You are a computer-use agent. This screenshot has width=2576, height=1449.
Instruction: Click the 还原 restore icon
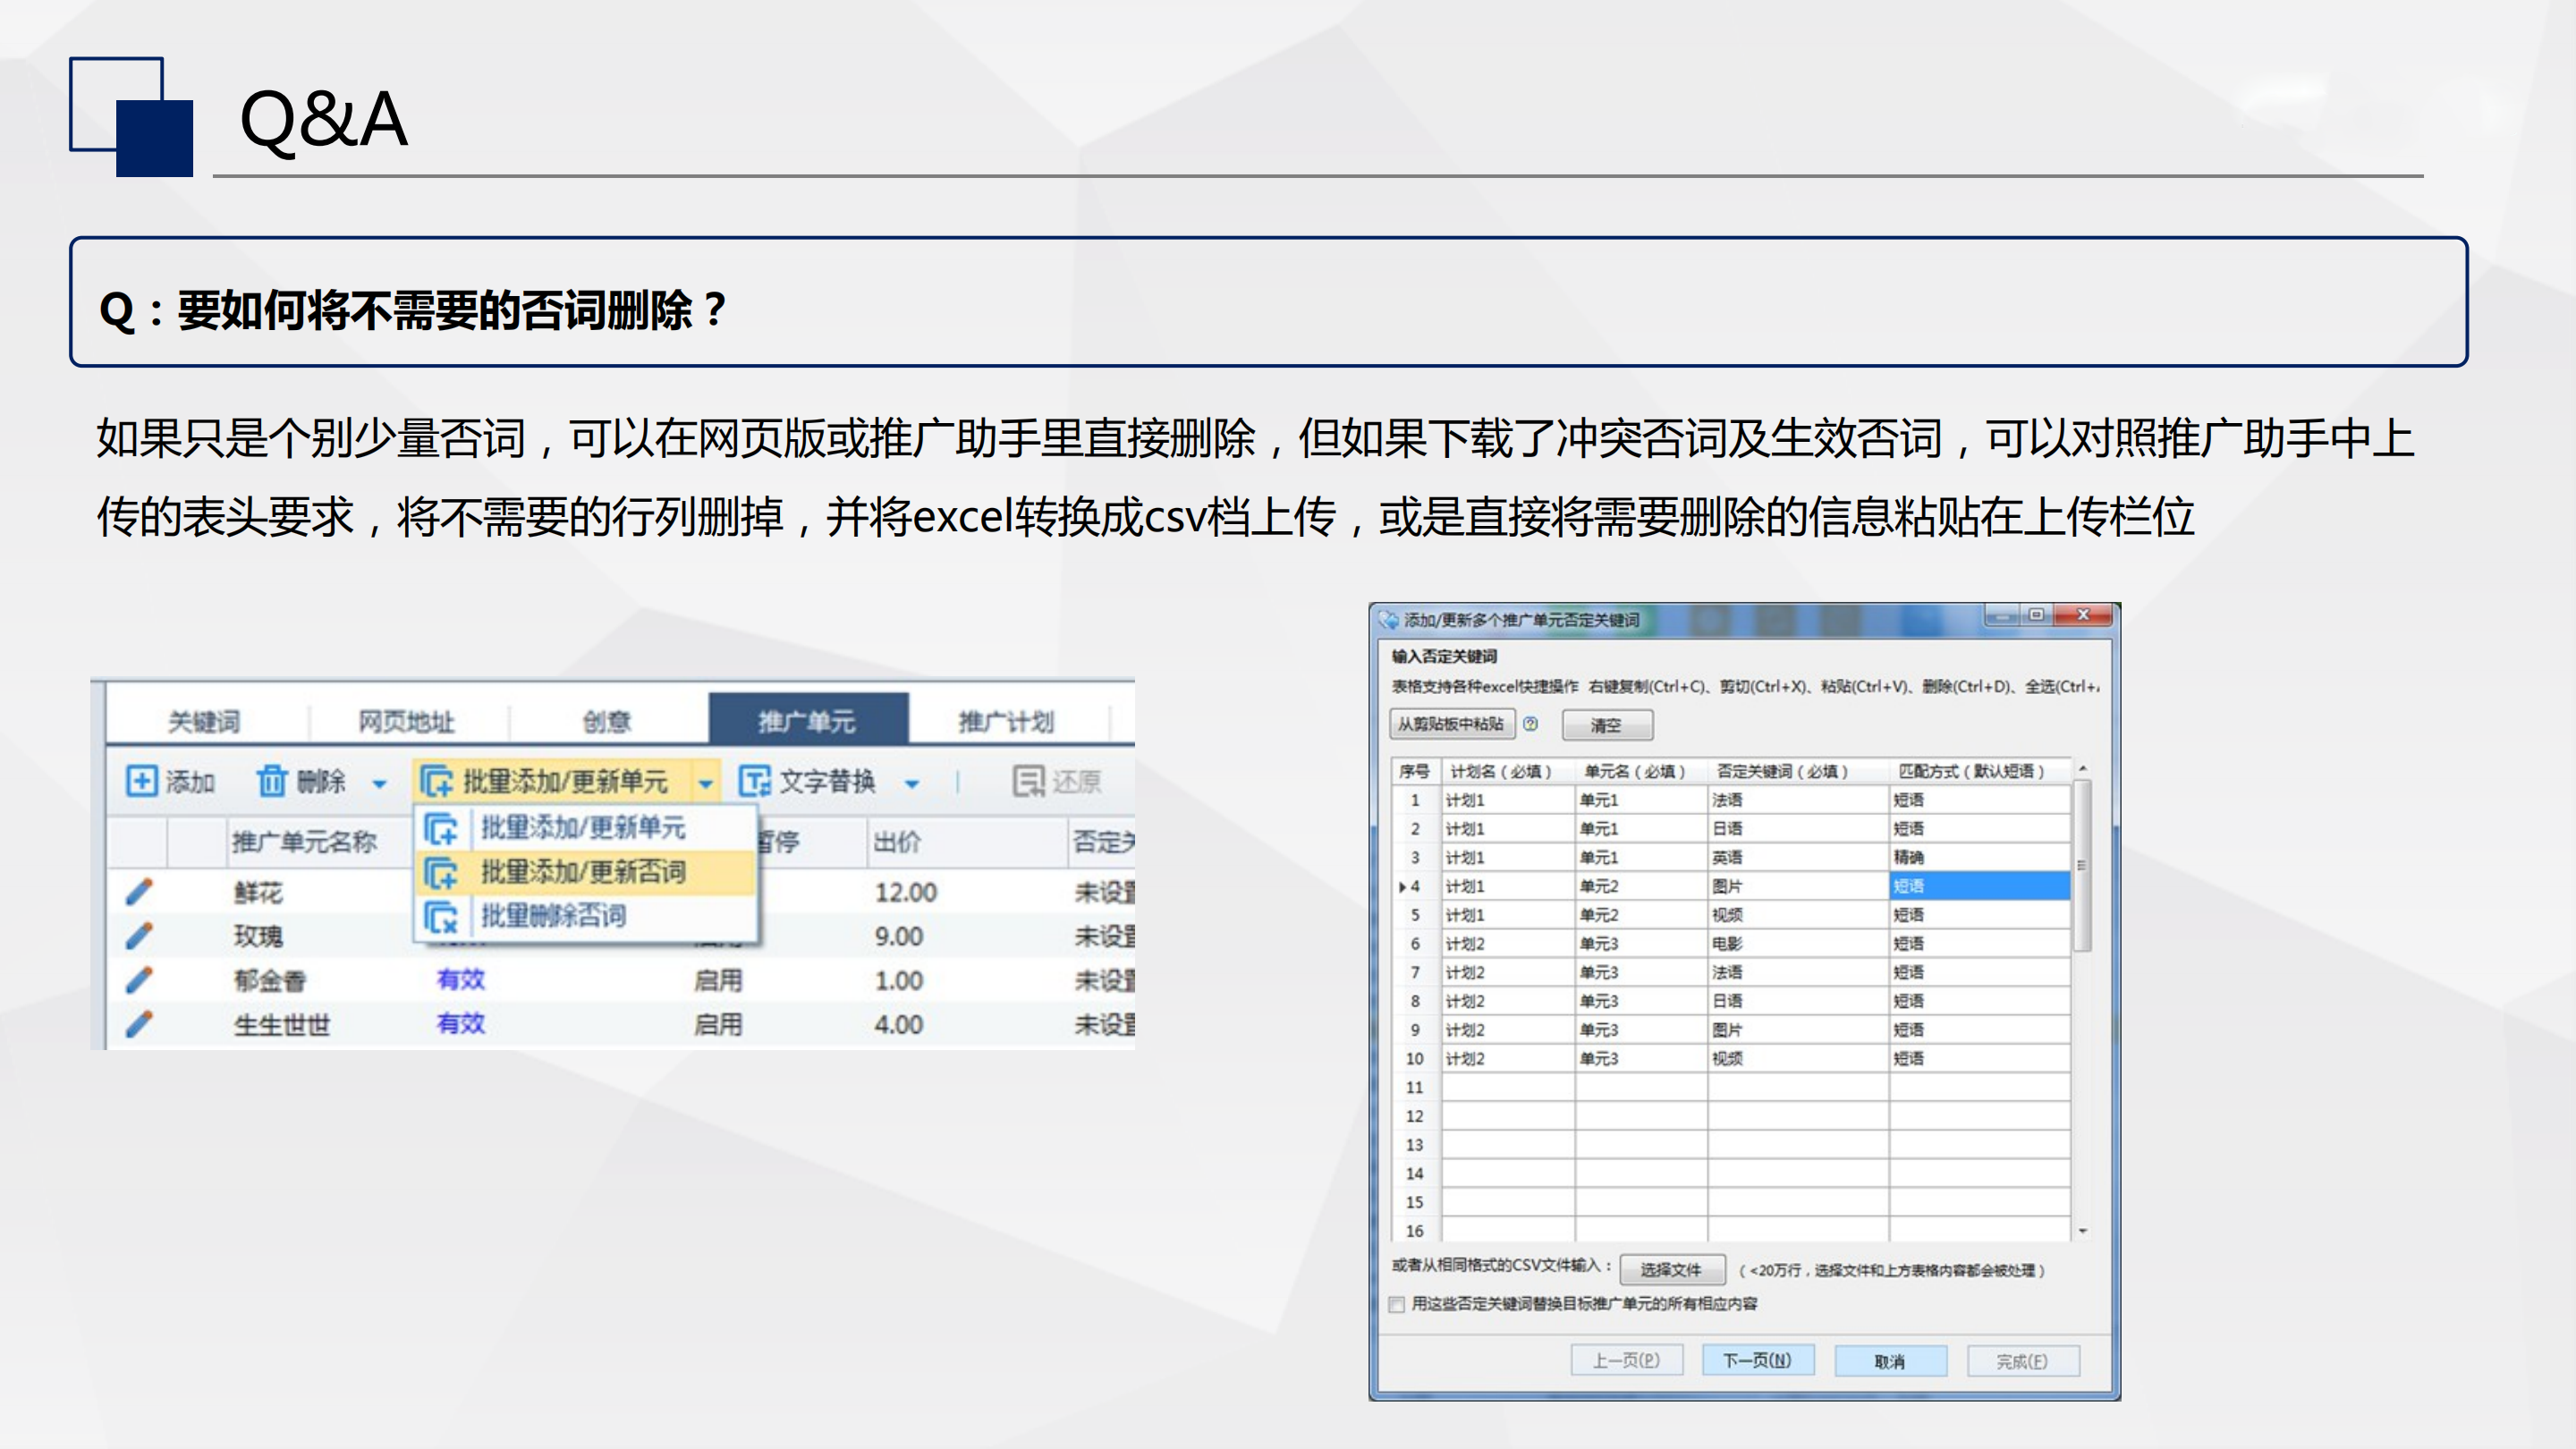[x=1028, y=781]
